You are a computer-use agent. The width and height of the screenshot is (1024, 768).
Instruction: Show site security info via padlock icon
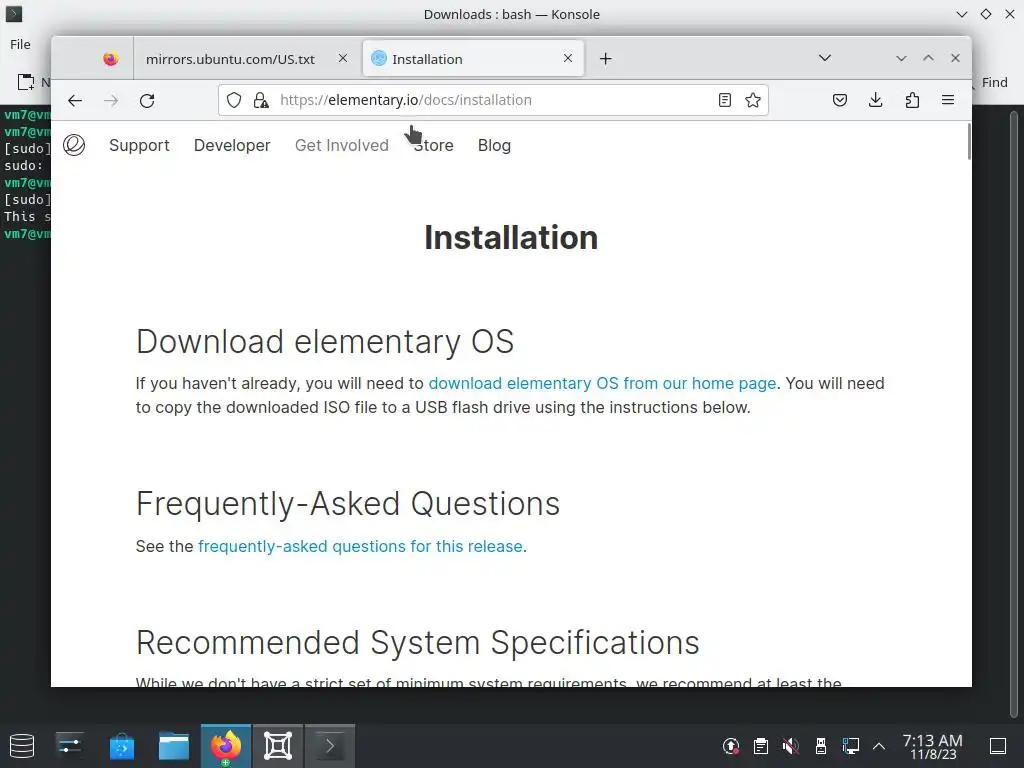click(x=261, y=100)
